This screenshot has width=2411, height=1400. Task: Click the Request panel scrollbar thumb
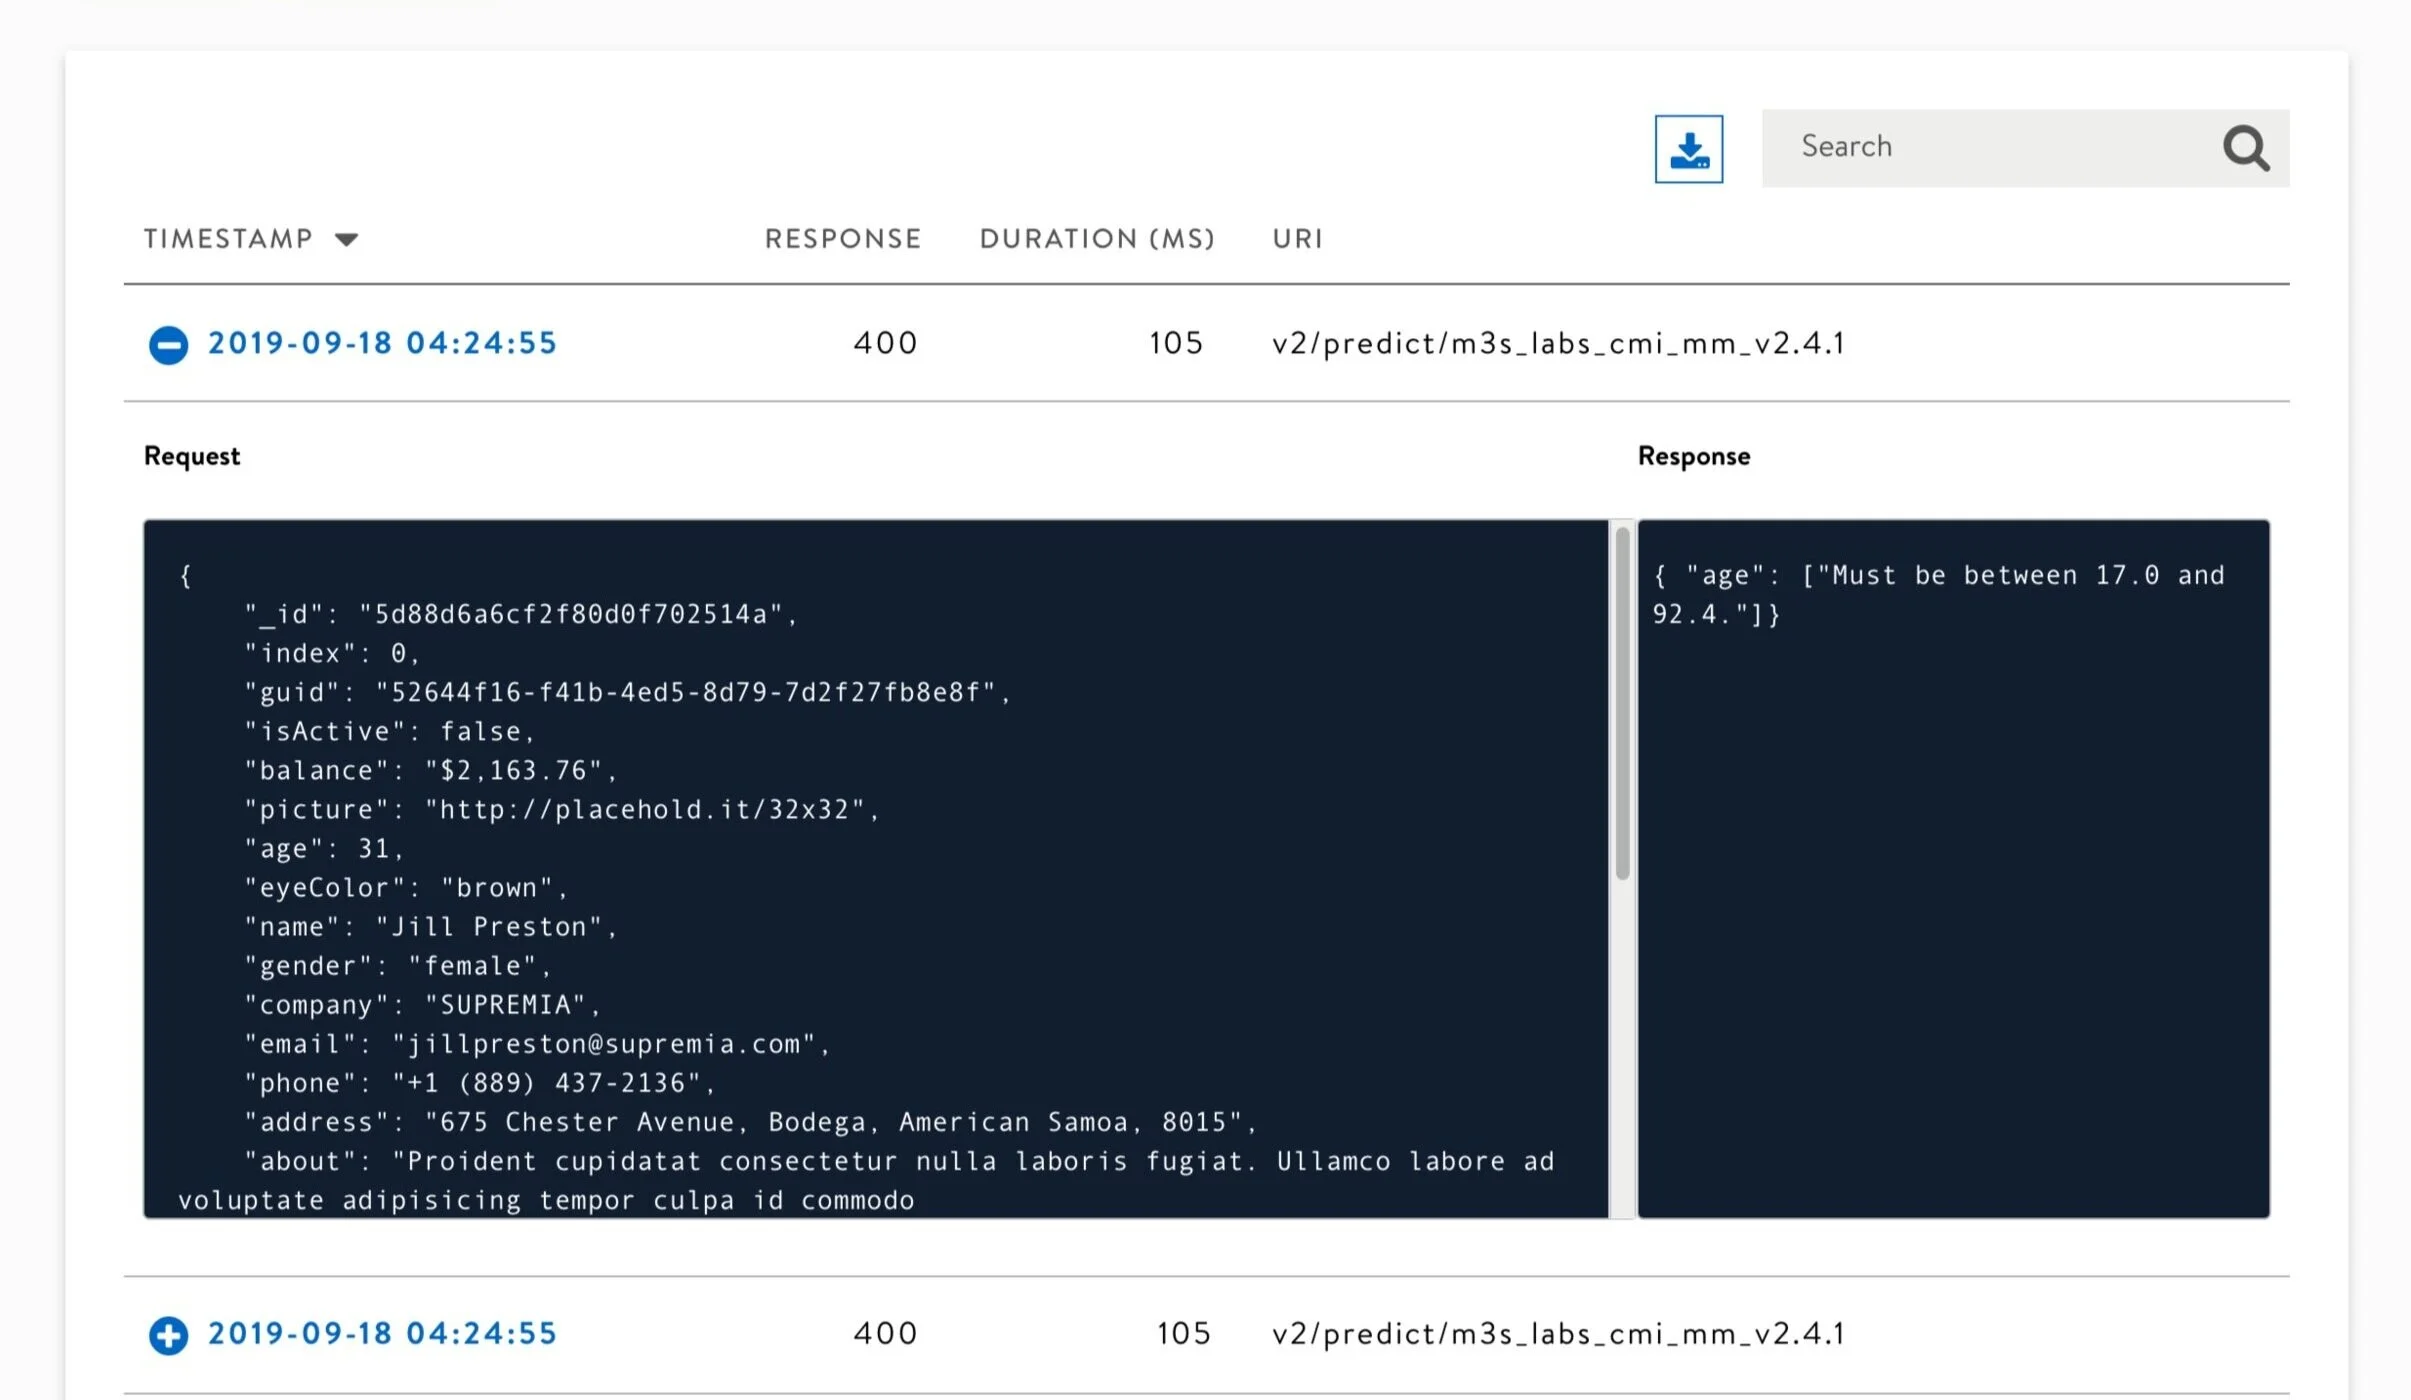(x=1622, y=703)
